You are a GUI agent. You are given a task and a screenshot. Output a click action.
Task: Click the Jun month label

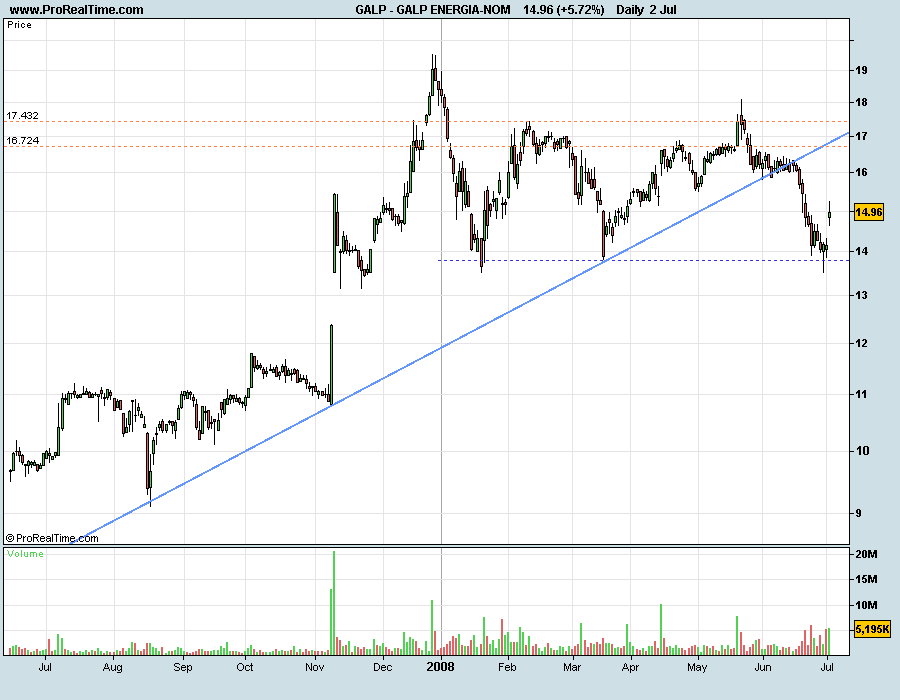click(x=763, y=667)
